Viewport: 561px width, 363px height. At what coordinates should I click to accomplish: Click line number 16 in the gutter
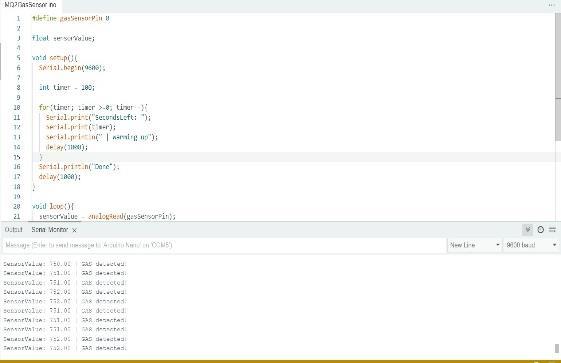tap(17, 167)
